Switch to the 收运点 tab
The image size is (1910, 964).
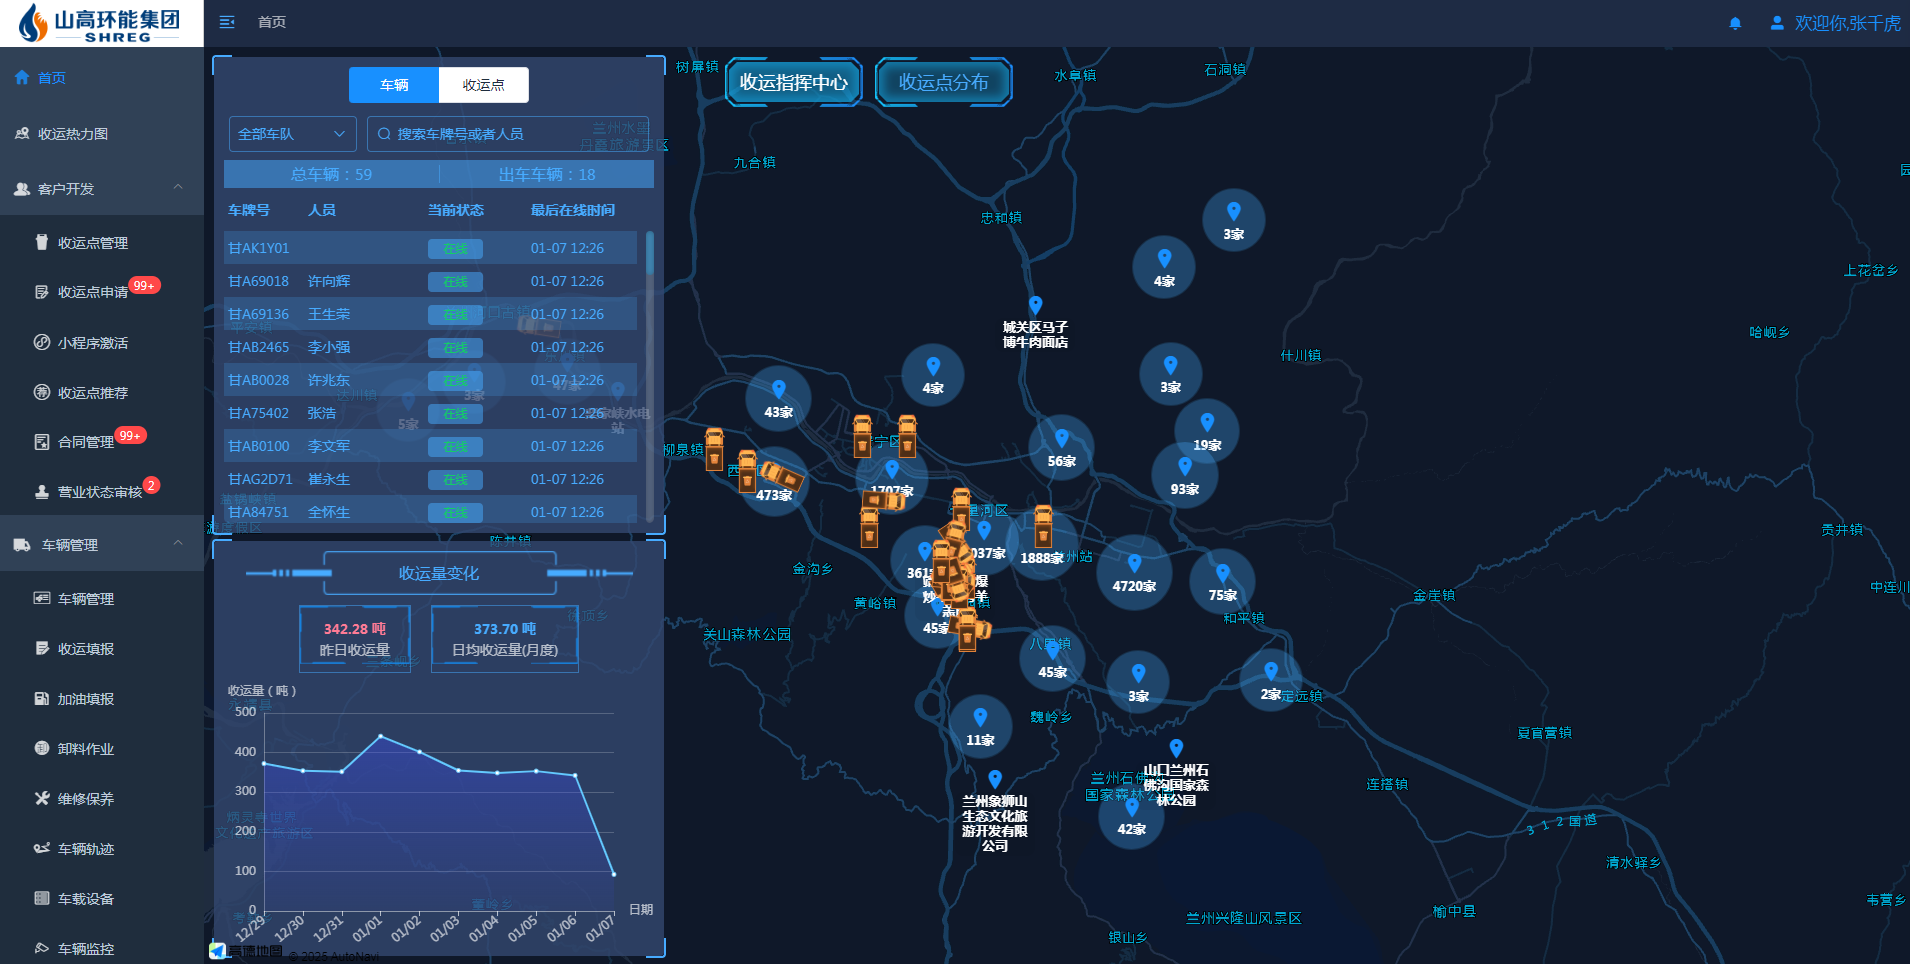(484, 85)
